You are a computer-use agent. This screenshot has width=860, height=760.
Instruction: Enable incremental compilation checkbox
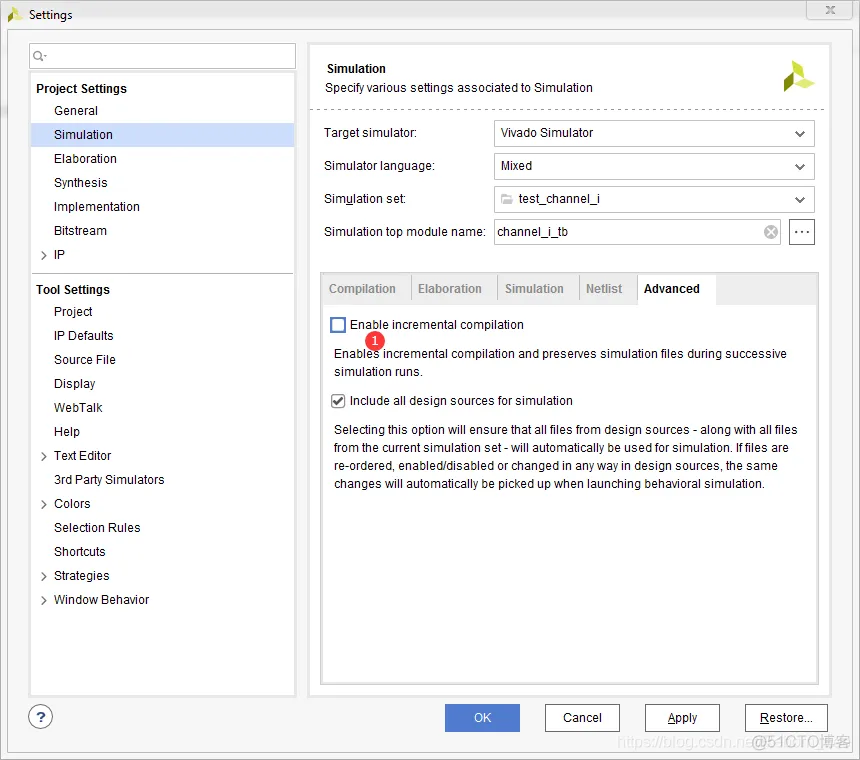pos(338,325)
